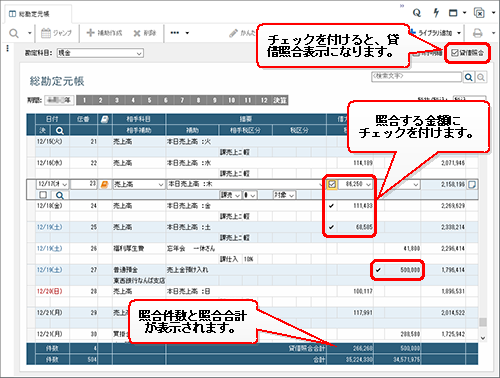
Task: Click the memo note icon at row end
Action: coord(472,184)
